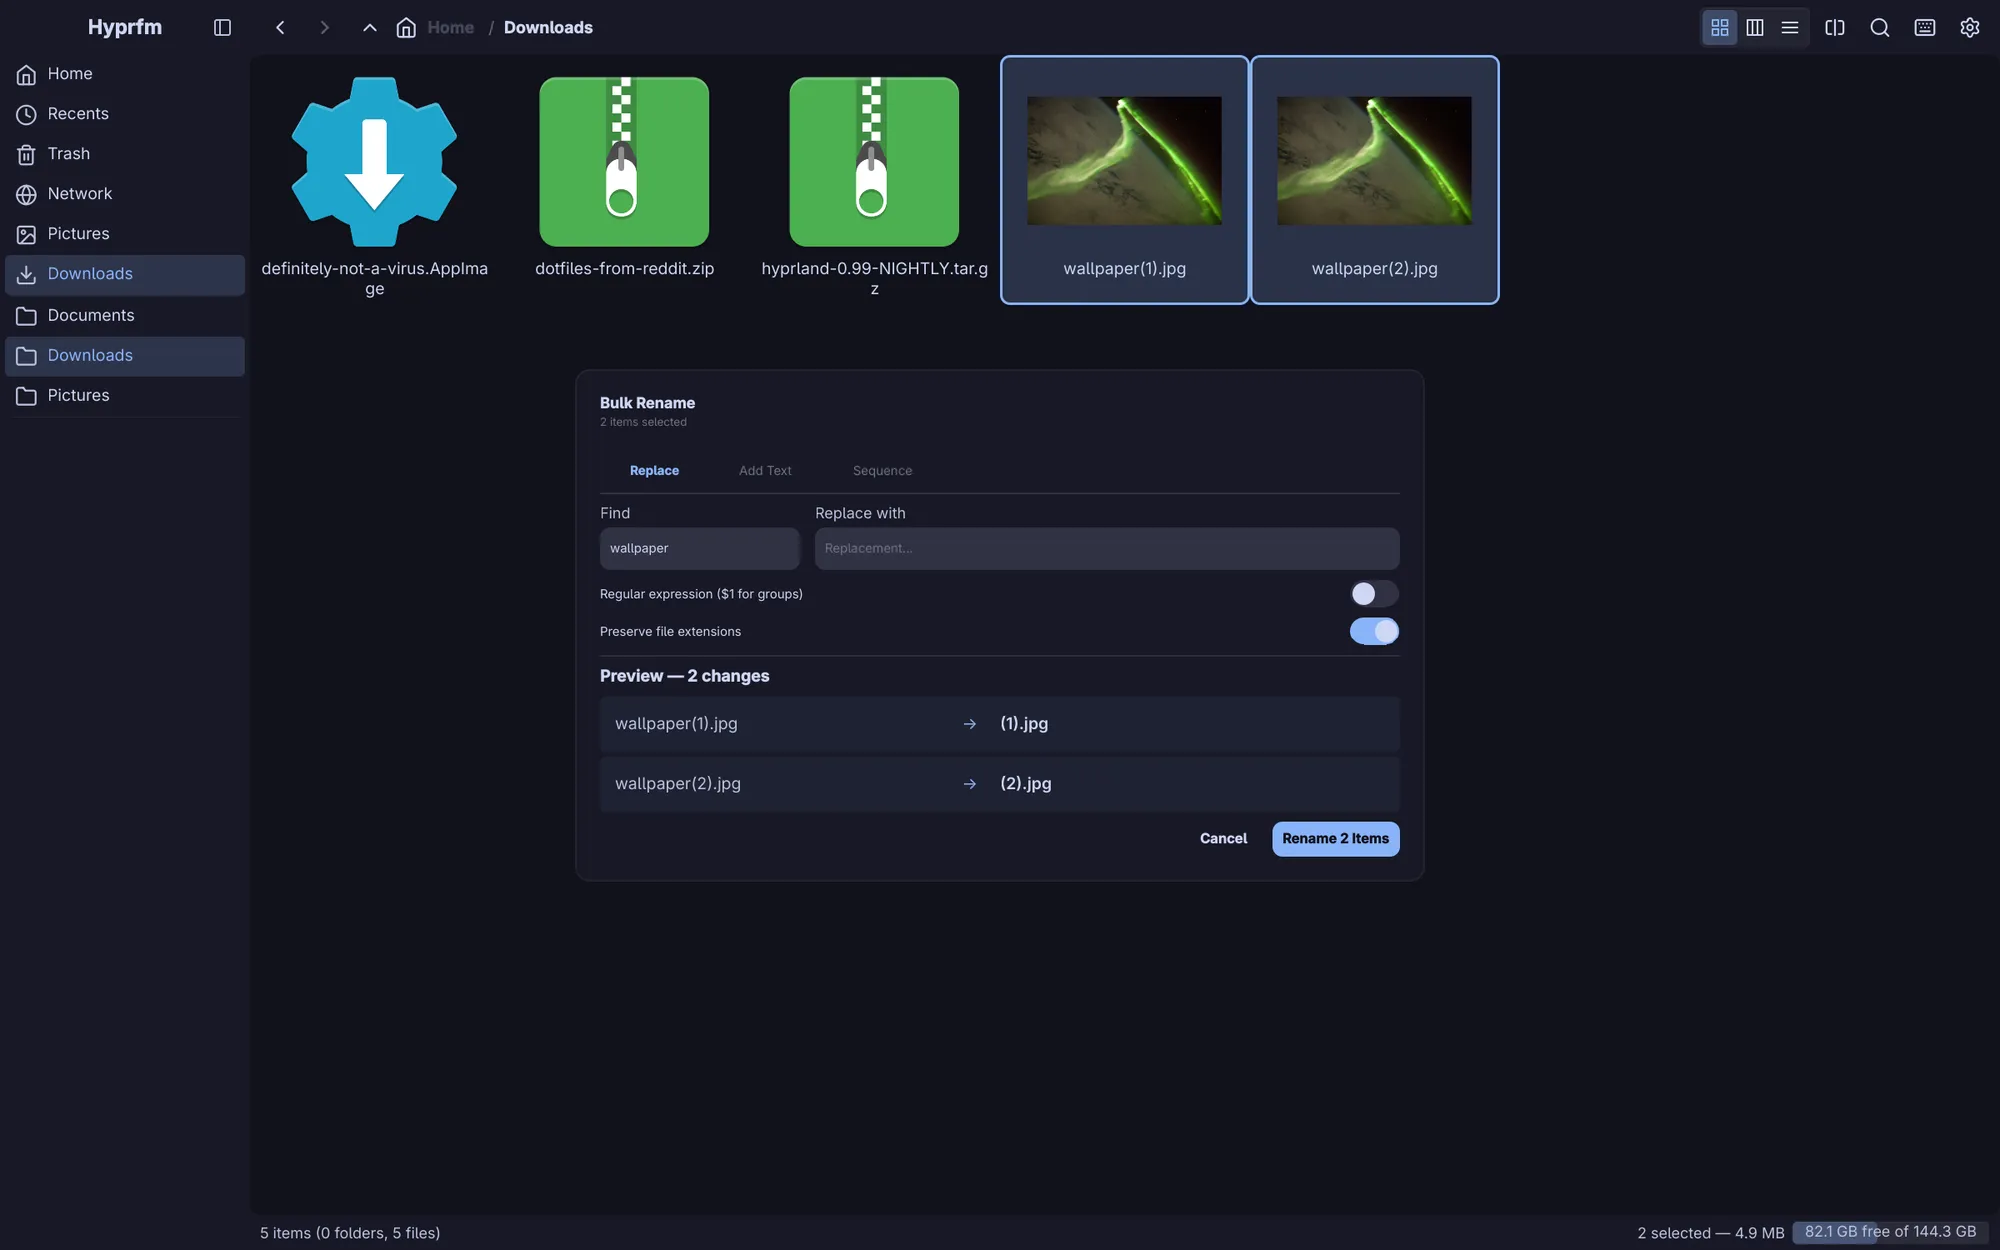Open the Downloads bookmark folder below Documents
This screenshot has width=2000, height=1250.
[125, 356]
